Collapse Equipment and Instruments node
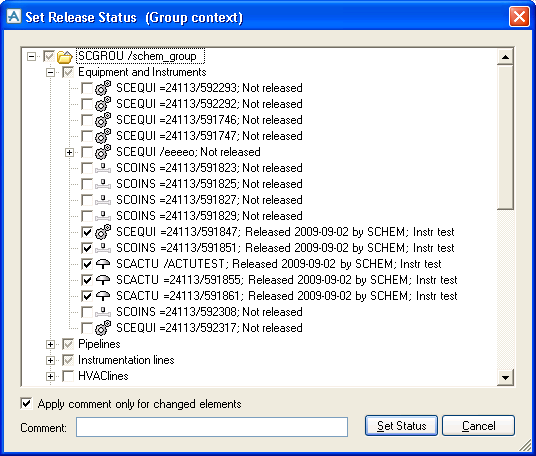The width and height of the screenshot is (536, 456). pyautogui.click(x=50, y=72)
